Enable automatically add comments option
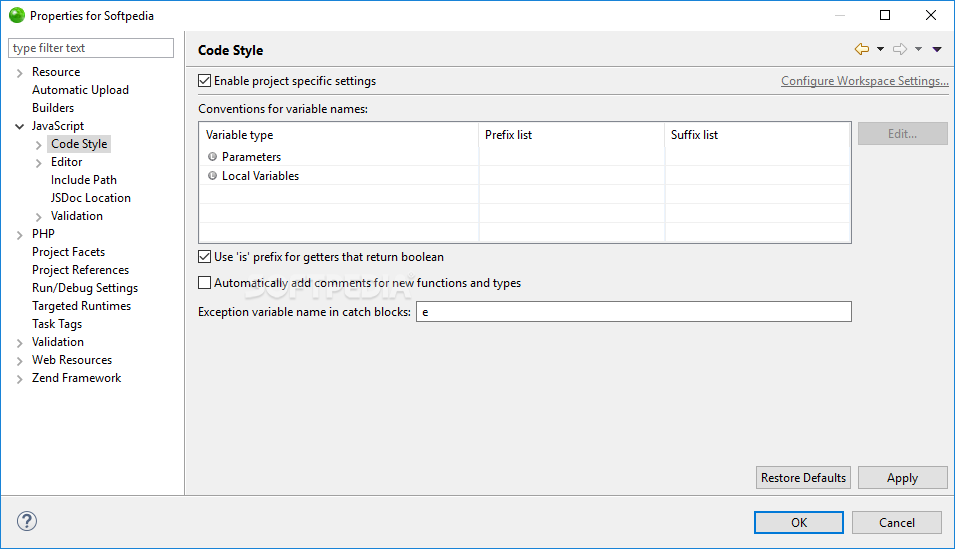This screenshot has height=549, width=955. click(205, 283)
